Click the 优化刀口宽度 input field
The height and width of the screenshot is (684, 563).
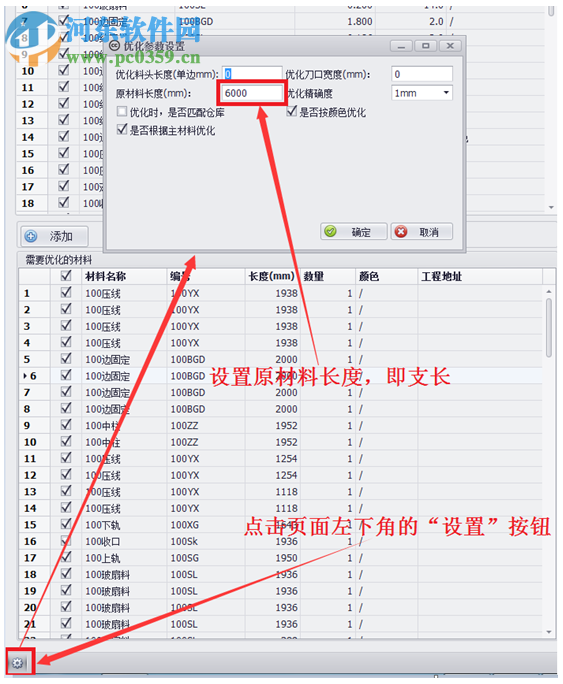(422, 74)
